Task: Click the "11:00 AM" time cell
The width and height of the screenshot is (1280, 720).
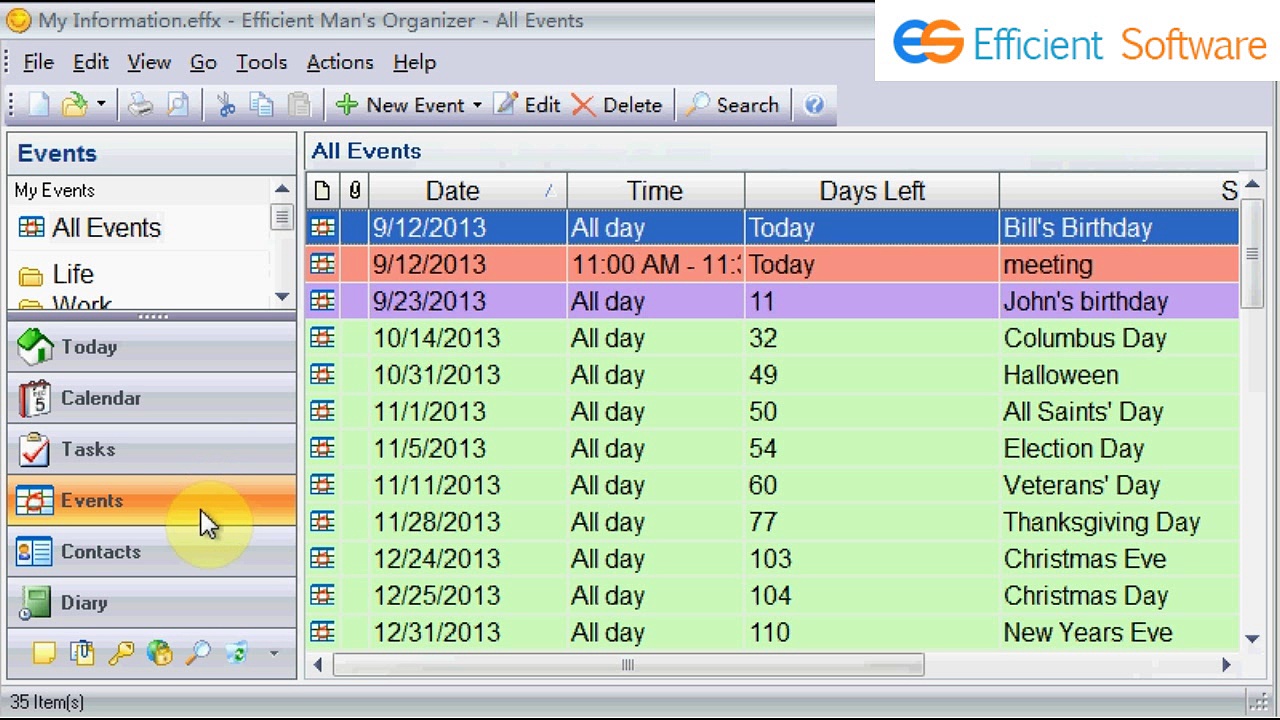Action: click(x=655, y=265)
